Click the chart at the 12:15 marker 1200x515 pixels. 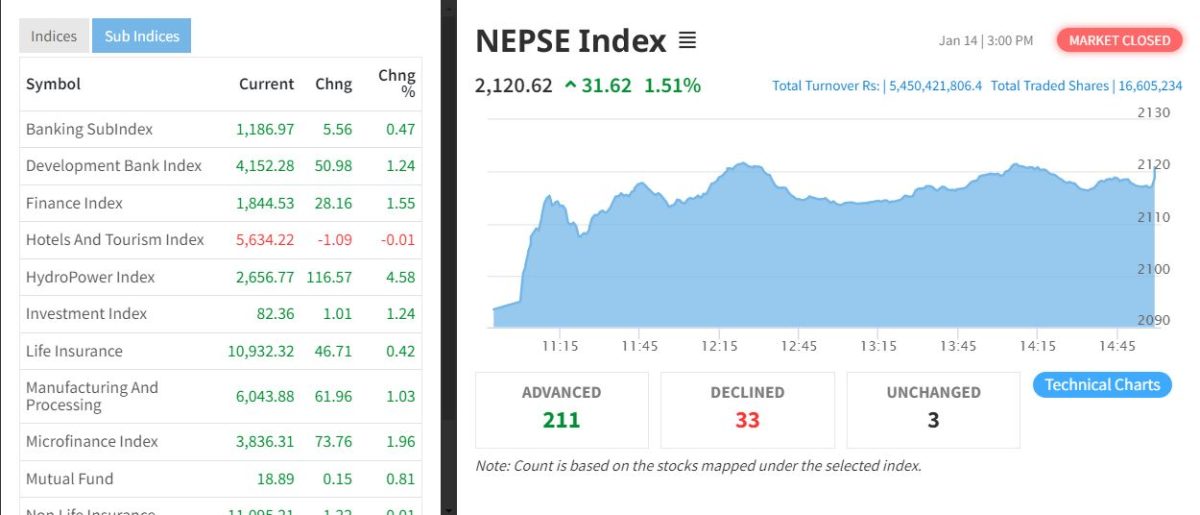tap(719, 250)
